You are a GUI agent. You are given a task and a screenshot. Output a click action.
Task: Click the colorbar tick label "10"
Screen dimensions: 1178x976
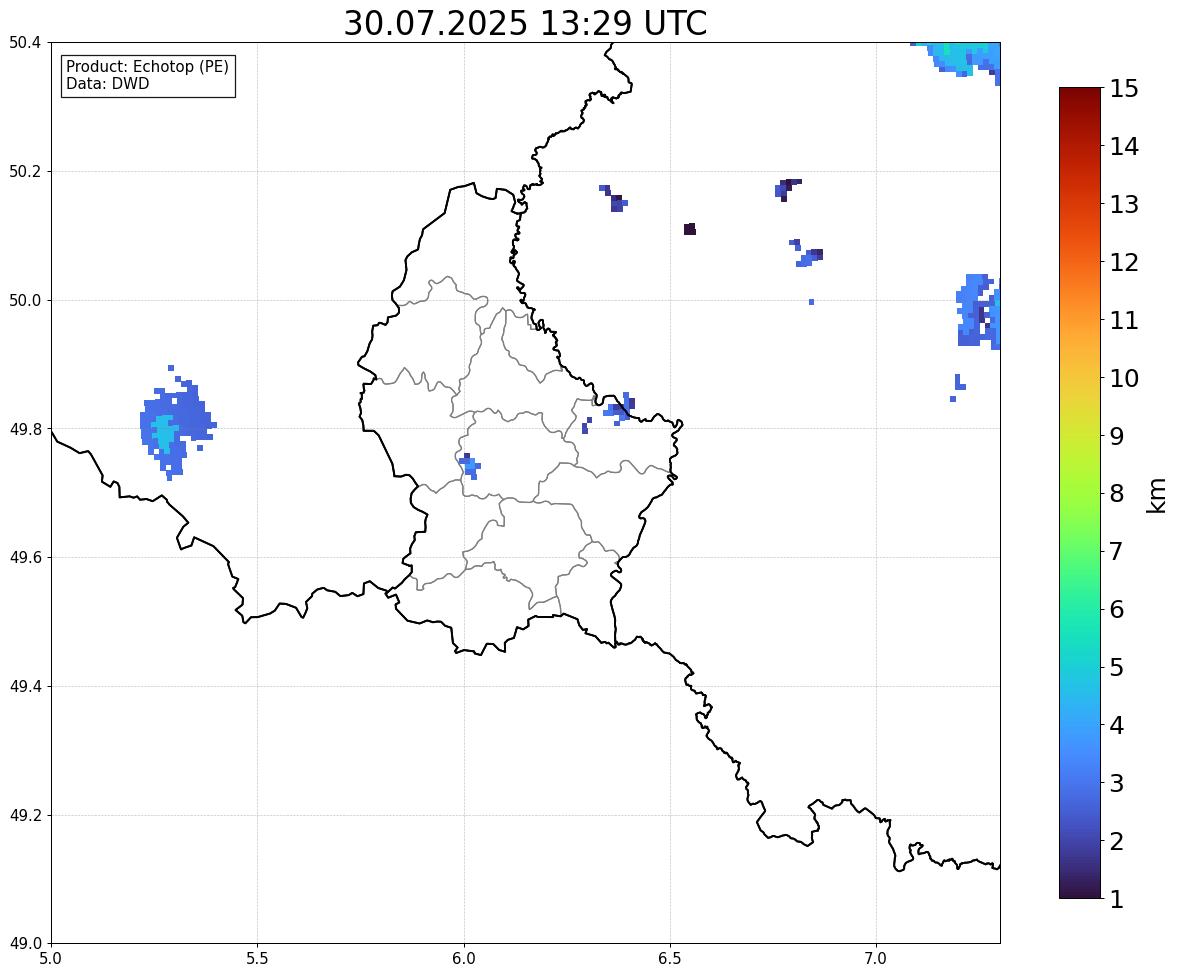tap(1124, 378)
